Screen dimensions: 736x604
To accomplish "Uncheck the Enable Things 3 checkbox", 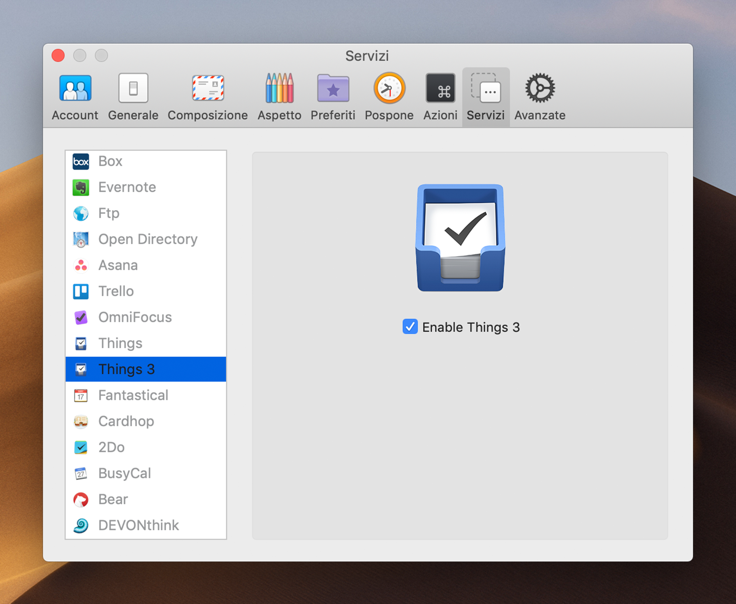I will click(x=410, y=327).
